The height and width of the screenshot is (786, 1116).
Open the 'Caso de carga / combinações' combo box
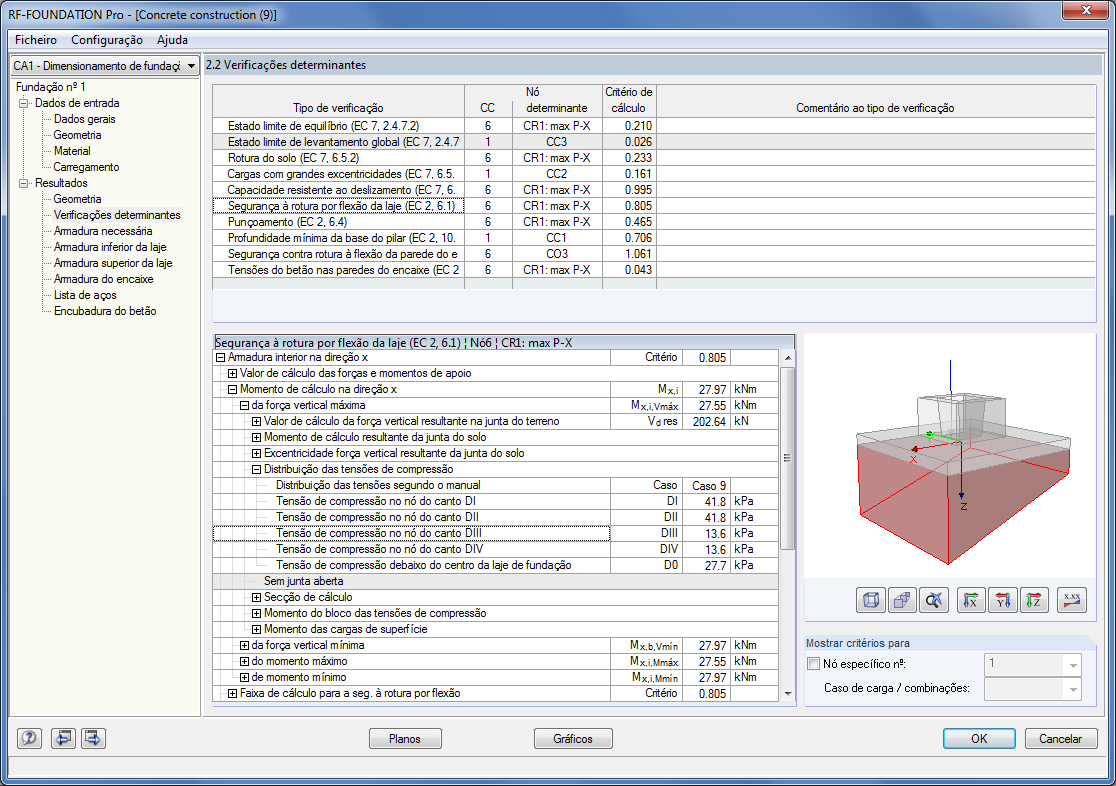tap(1033, 688)
